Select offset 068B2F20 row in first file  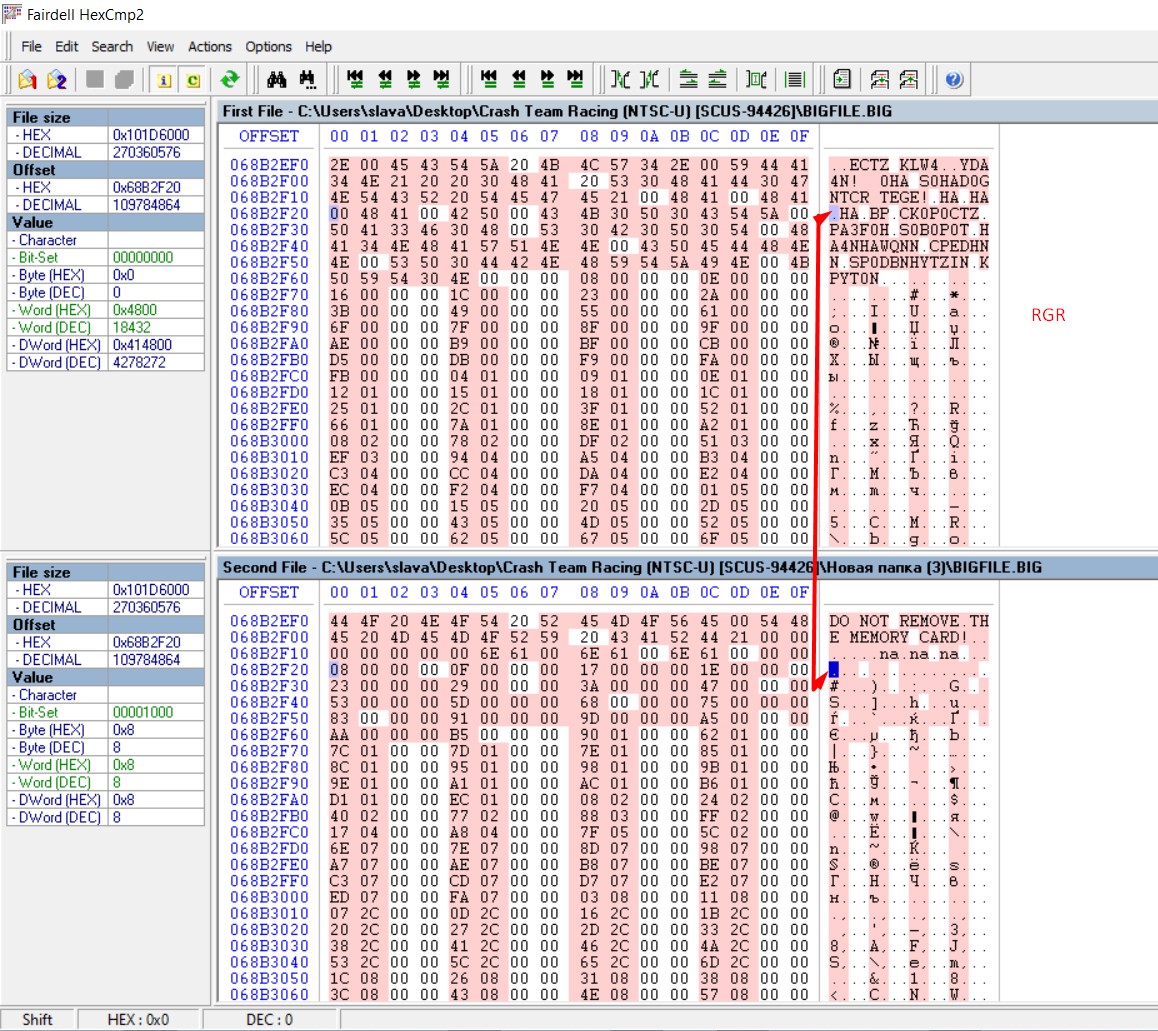269,213
